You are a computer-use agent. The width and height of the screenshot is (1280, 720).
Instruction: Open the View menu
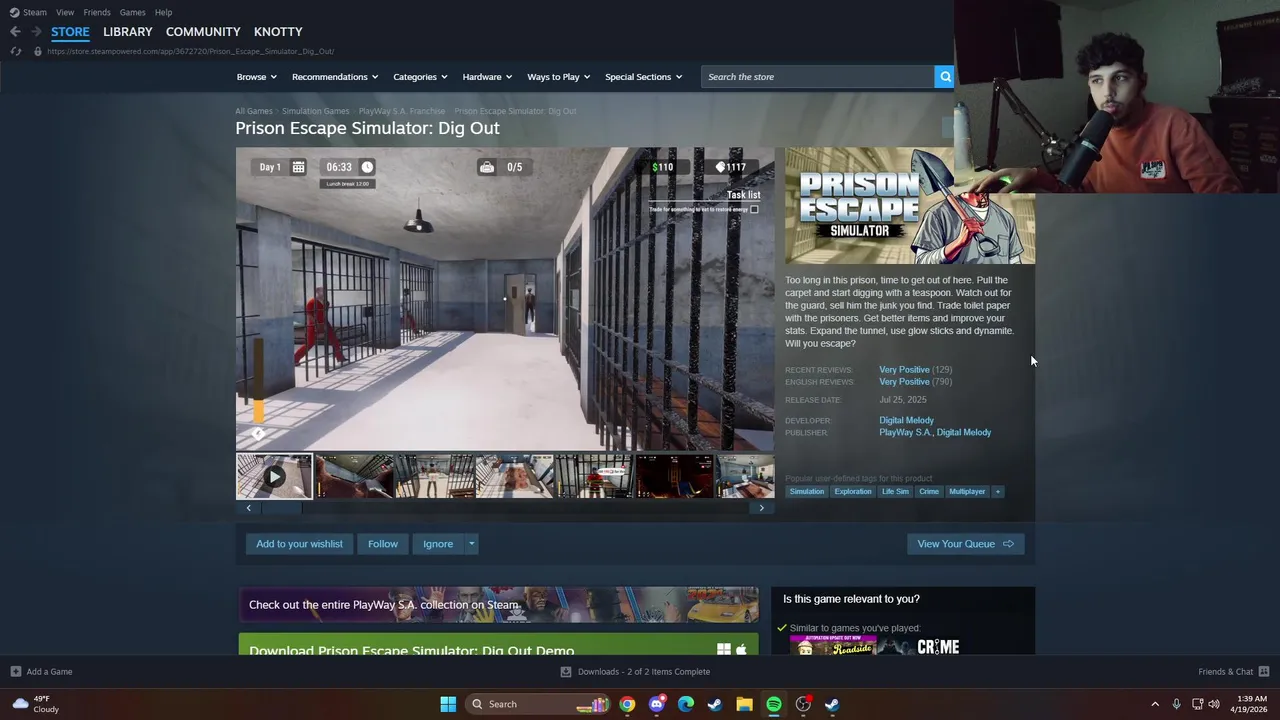(65, 12)
